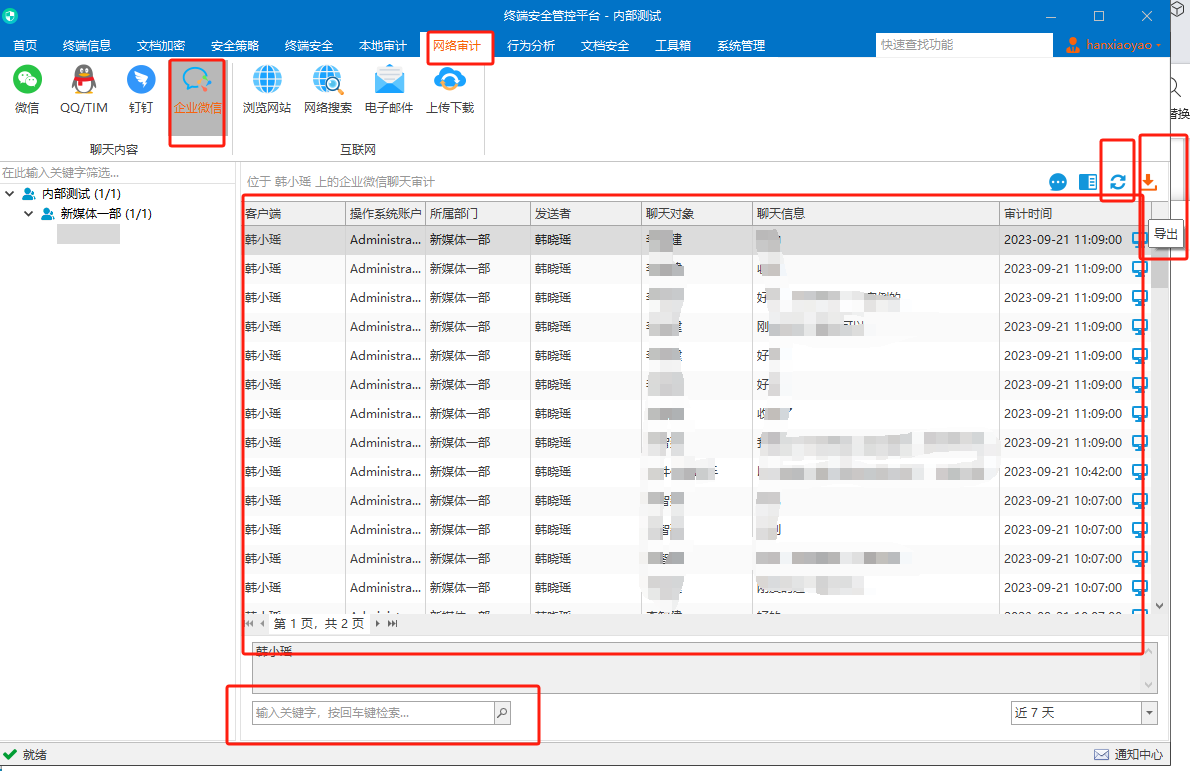1190x771 pixels.
Task: Switch to the 行为分析 tab
Action: tap(530, 46)
